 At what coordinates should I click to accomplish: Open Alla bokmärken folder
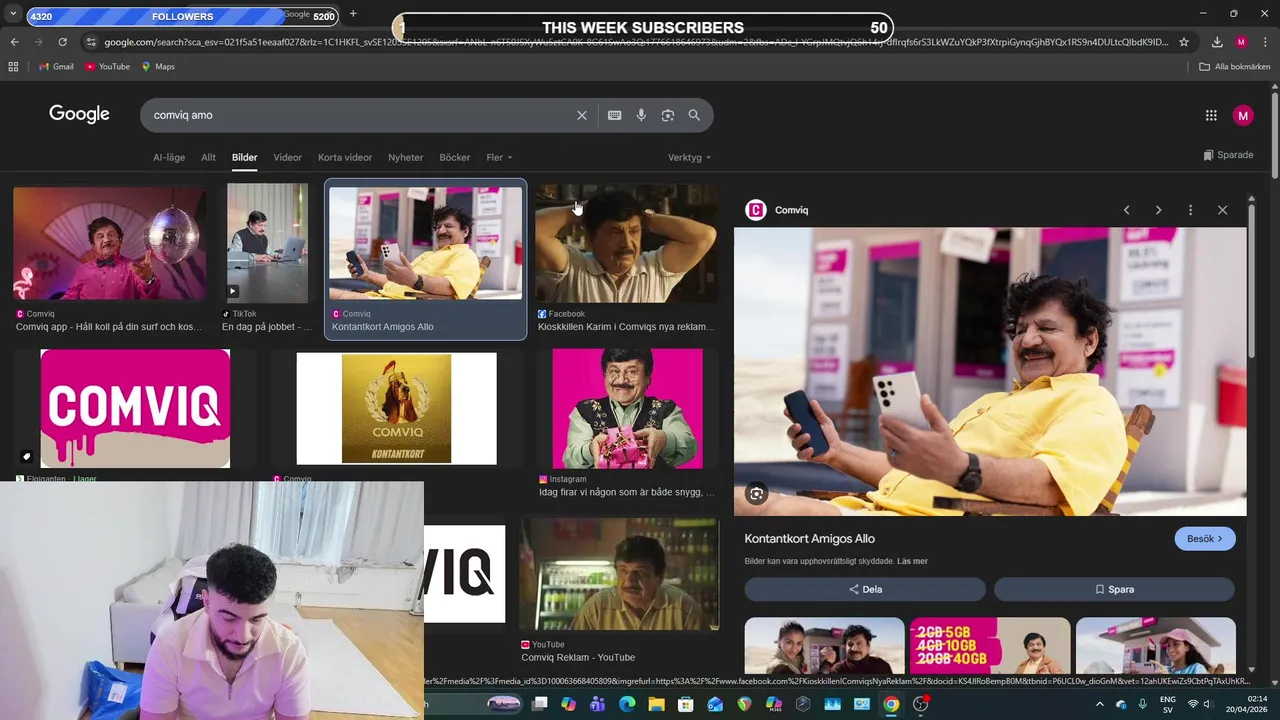point(1235,66)
